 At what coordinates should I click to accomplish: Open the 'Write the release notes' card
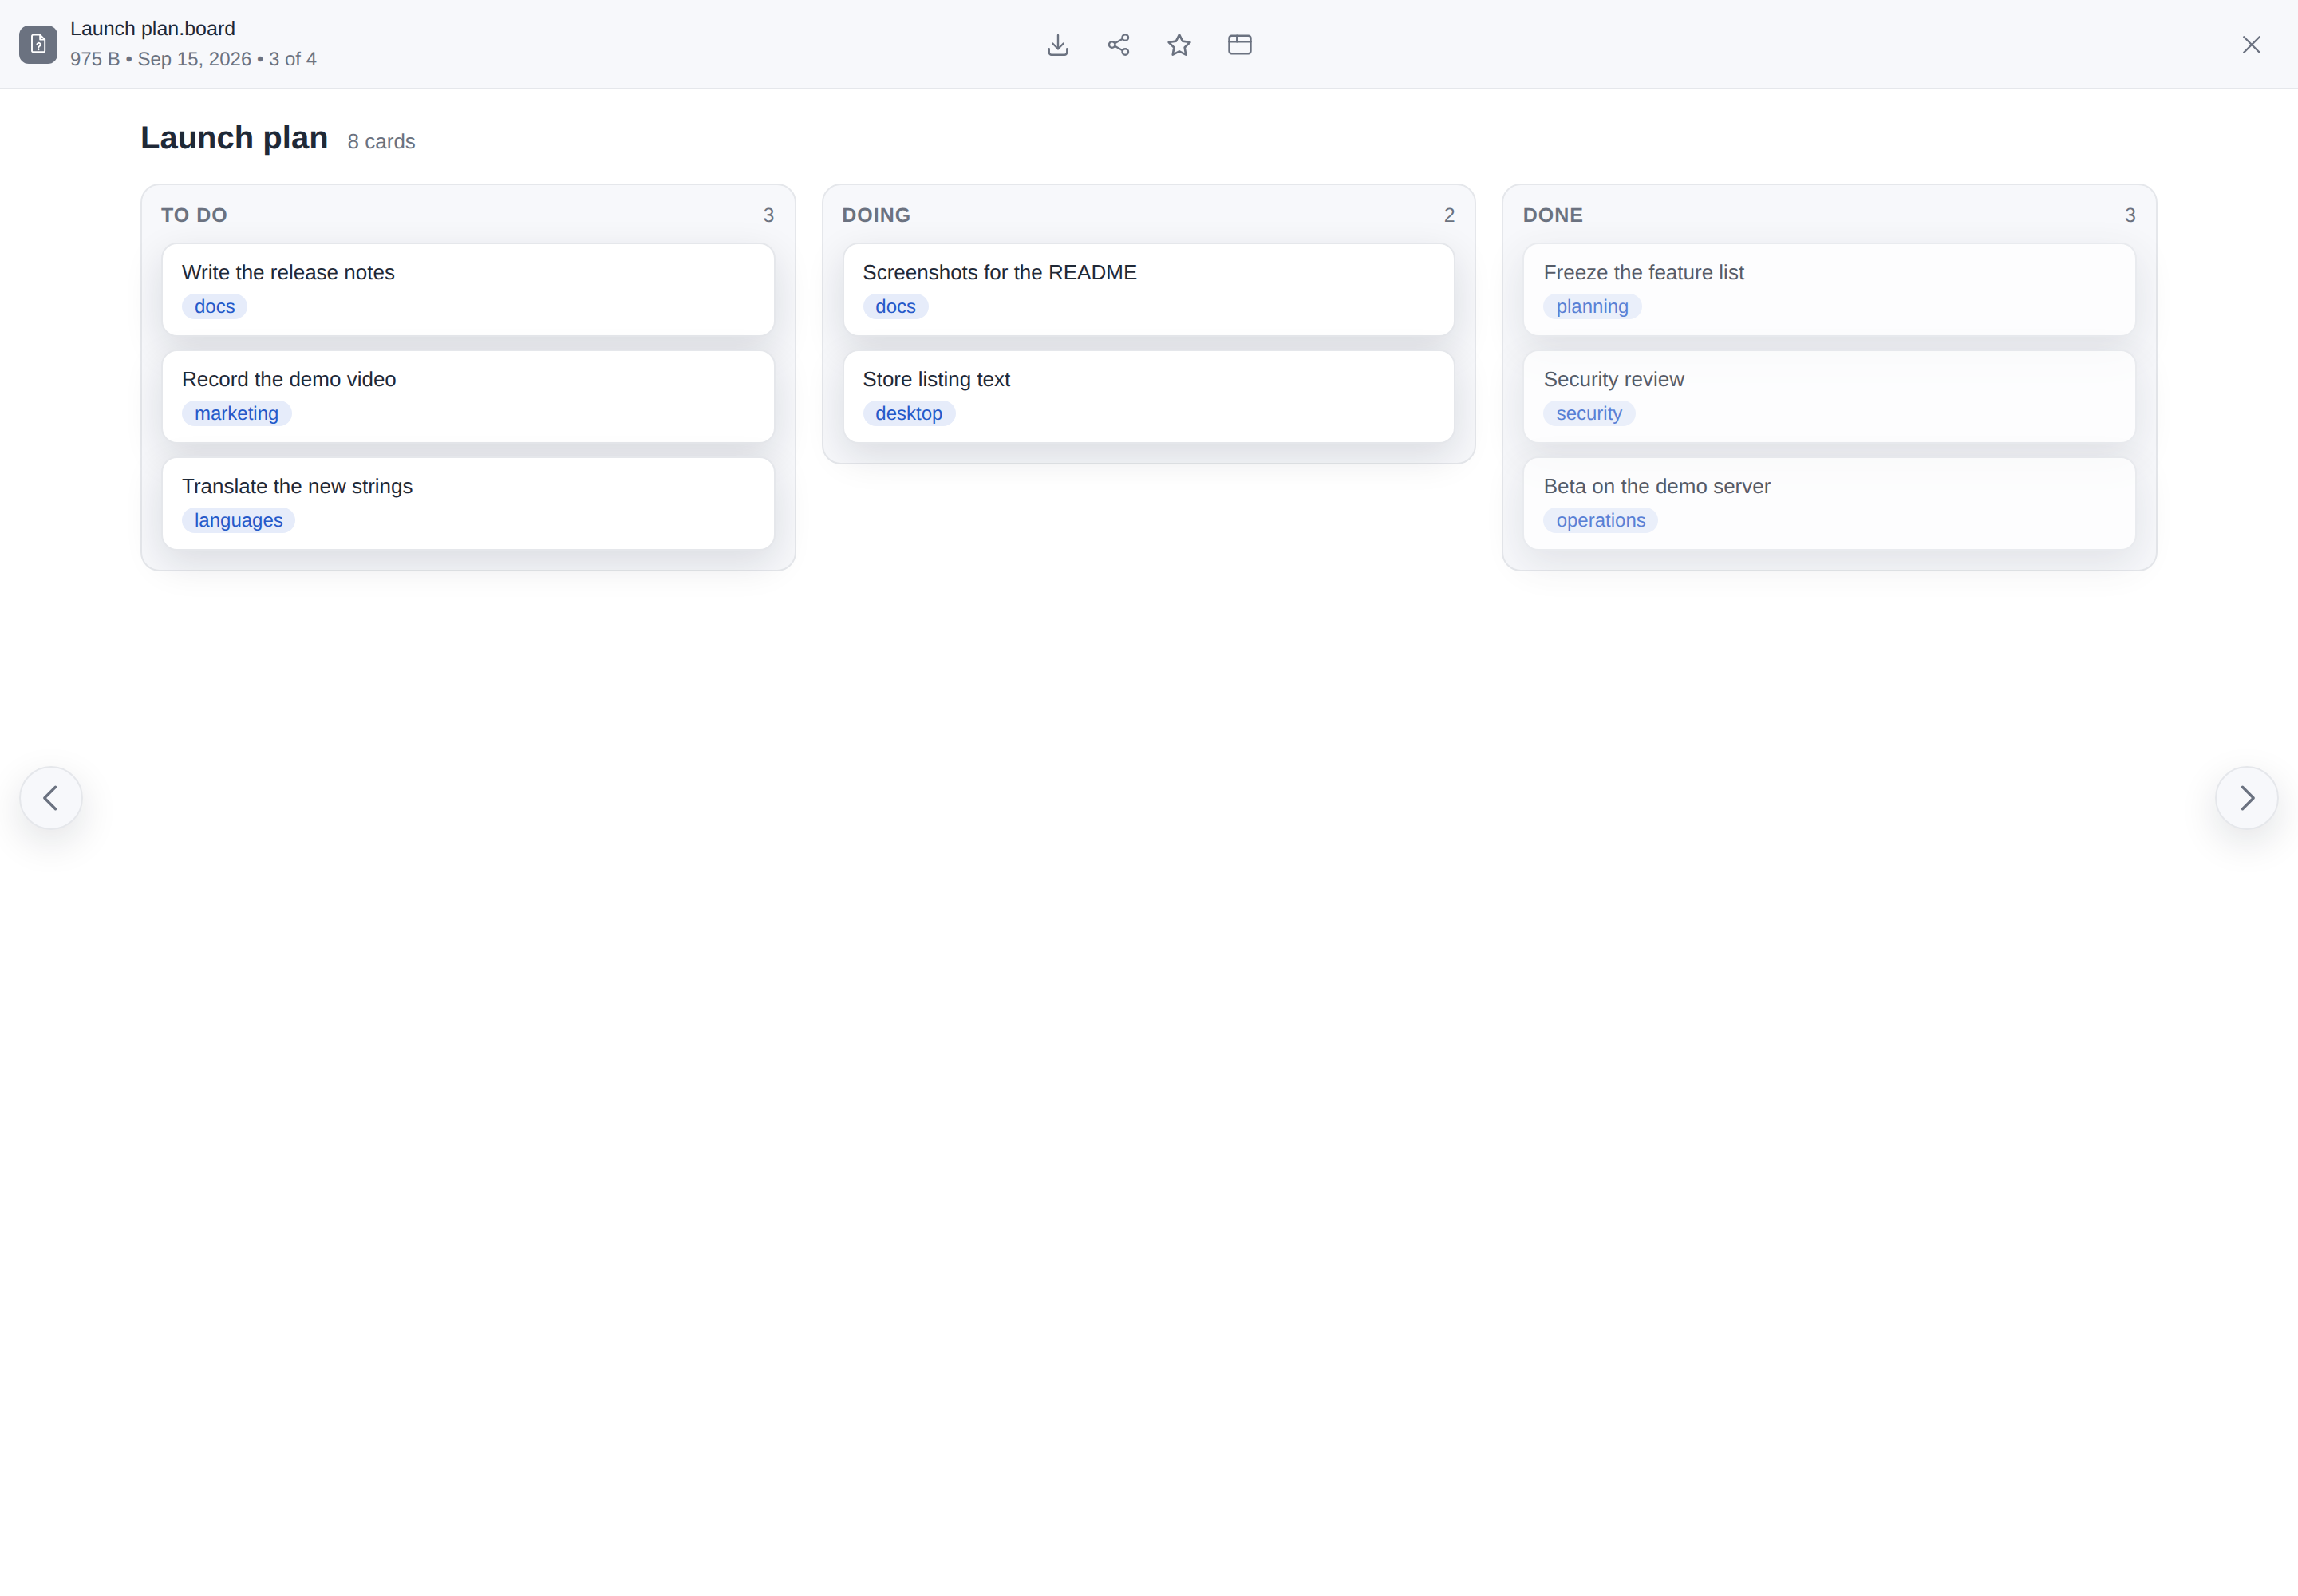pyautogui.click(x=468, y=289)
